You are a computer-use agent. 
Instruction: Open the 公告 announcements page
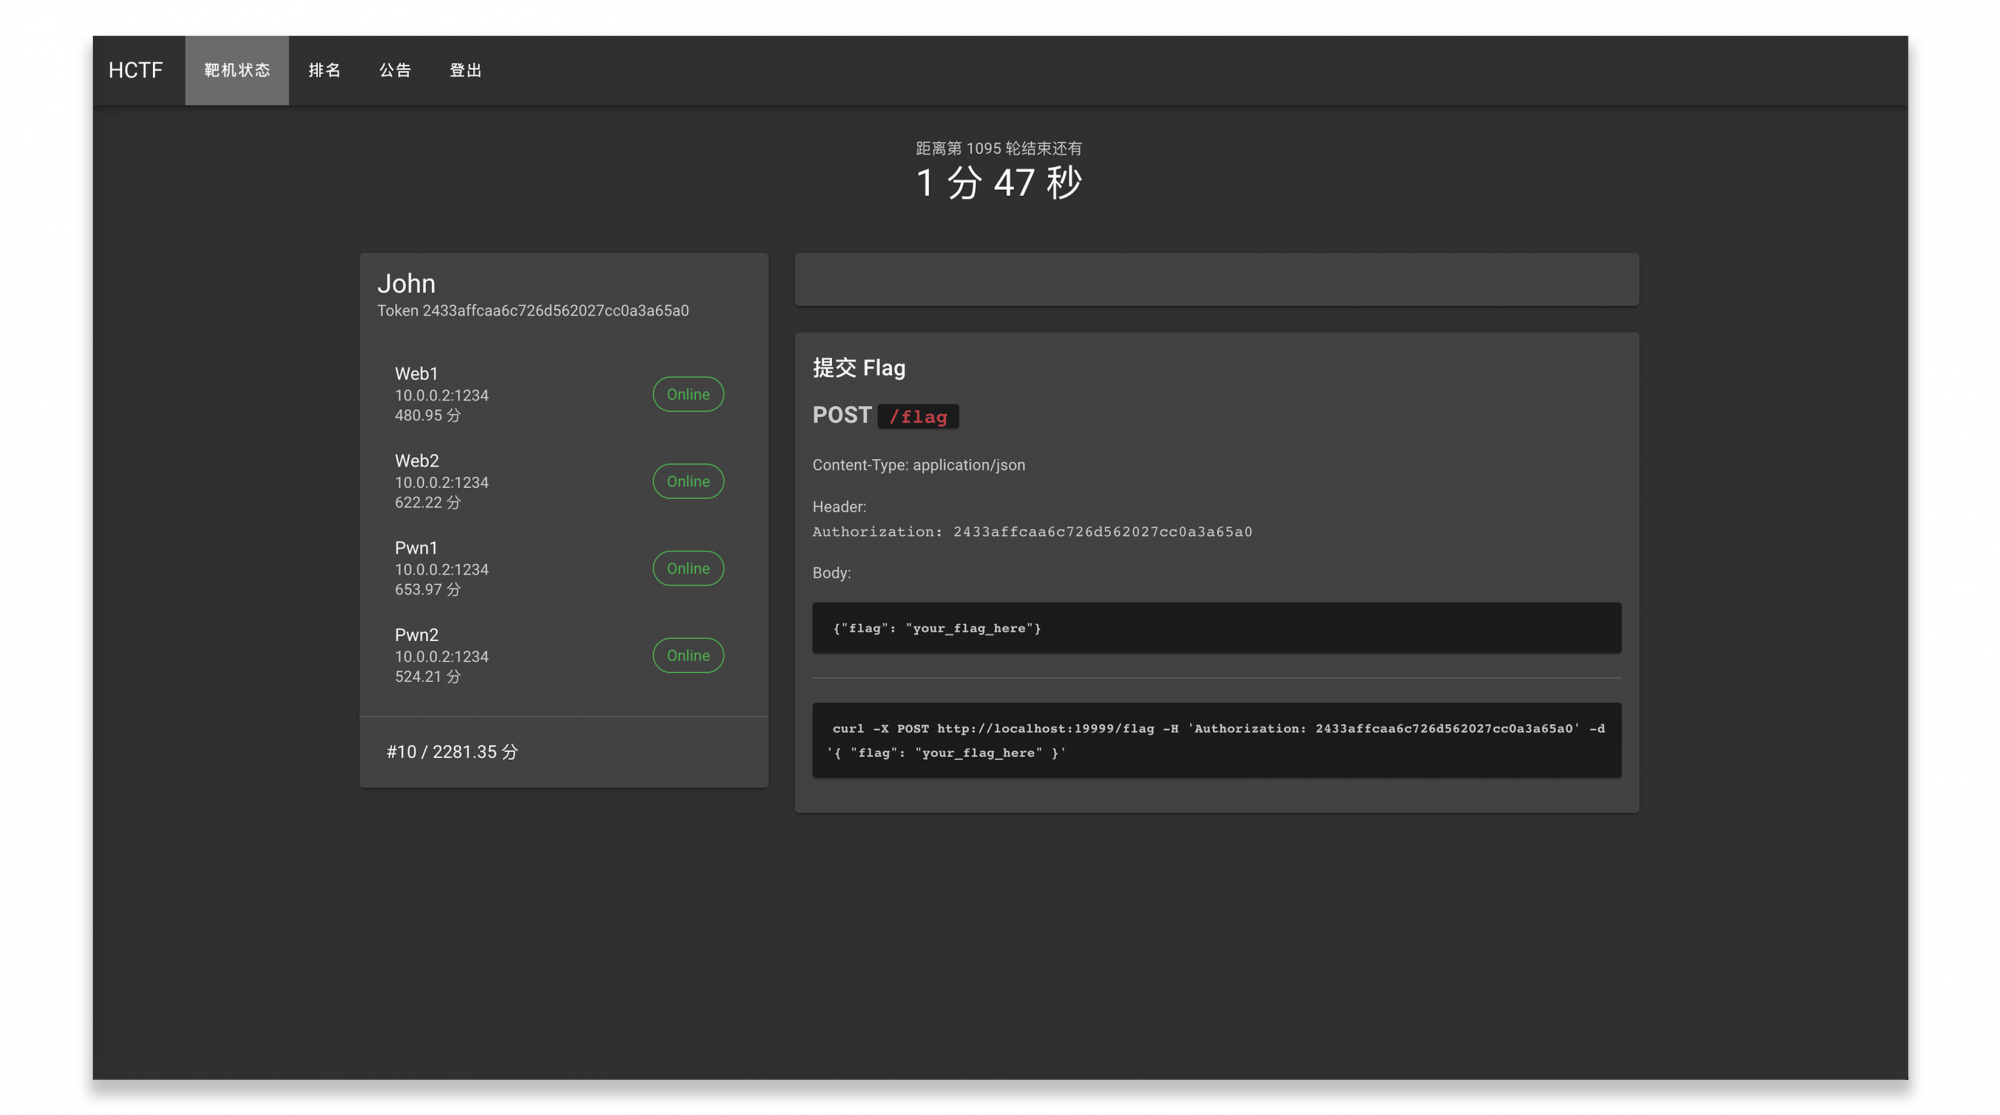[395, 70]
